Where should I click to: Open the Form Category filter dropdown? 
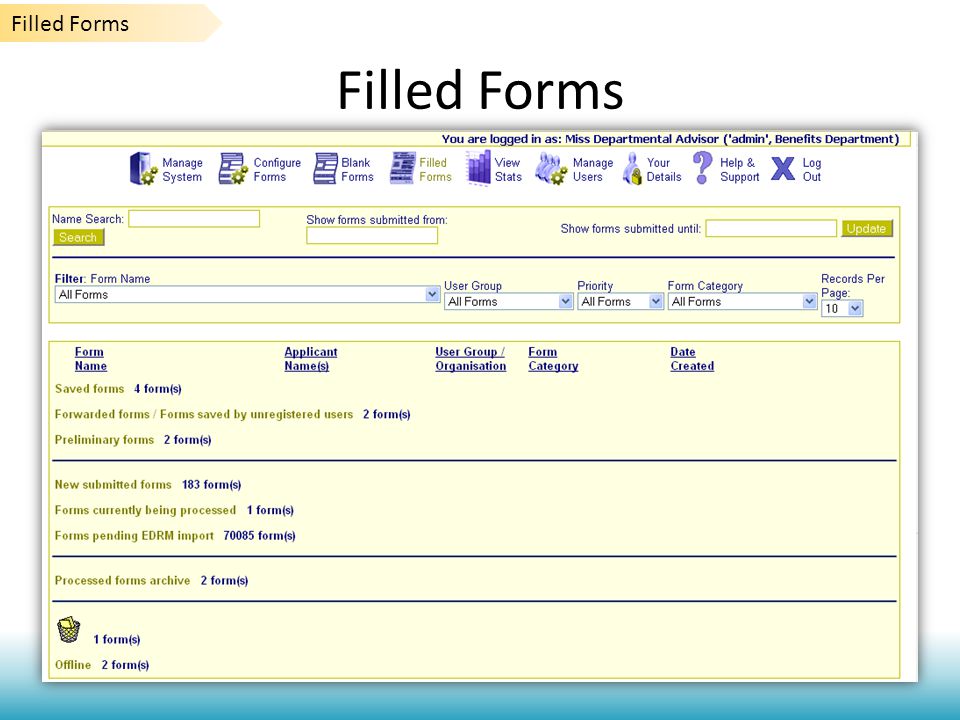742,301
